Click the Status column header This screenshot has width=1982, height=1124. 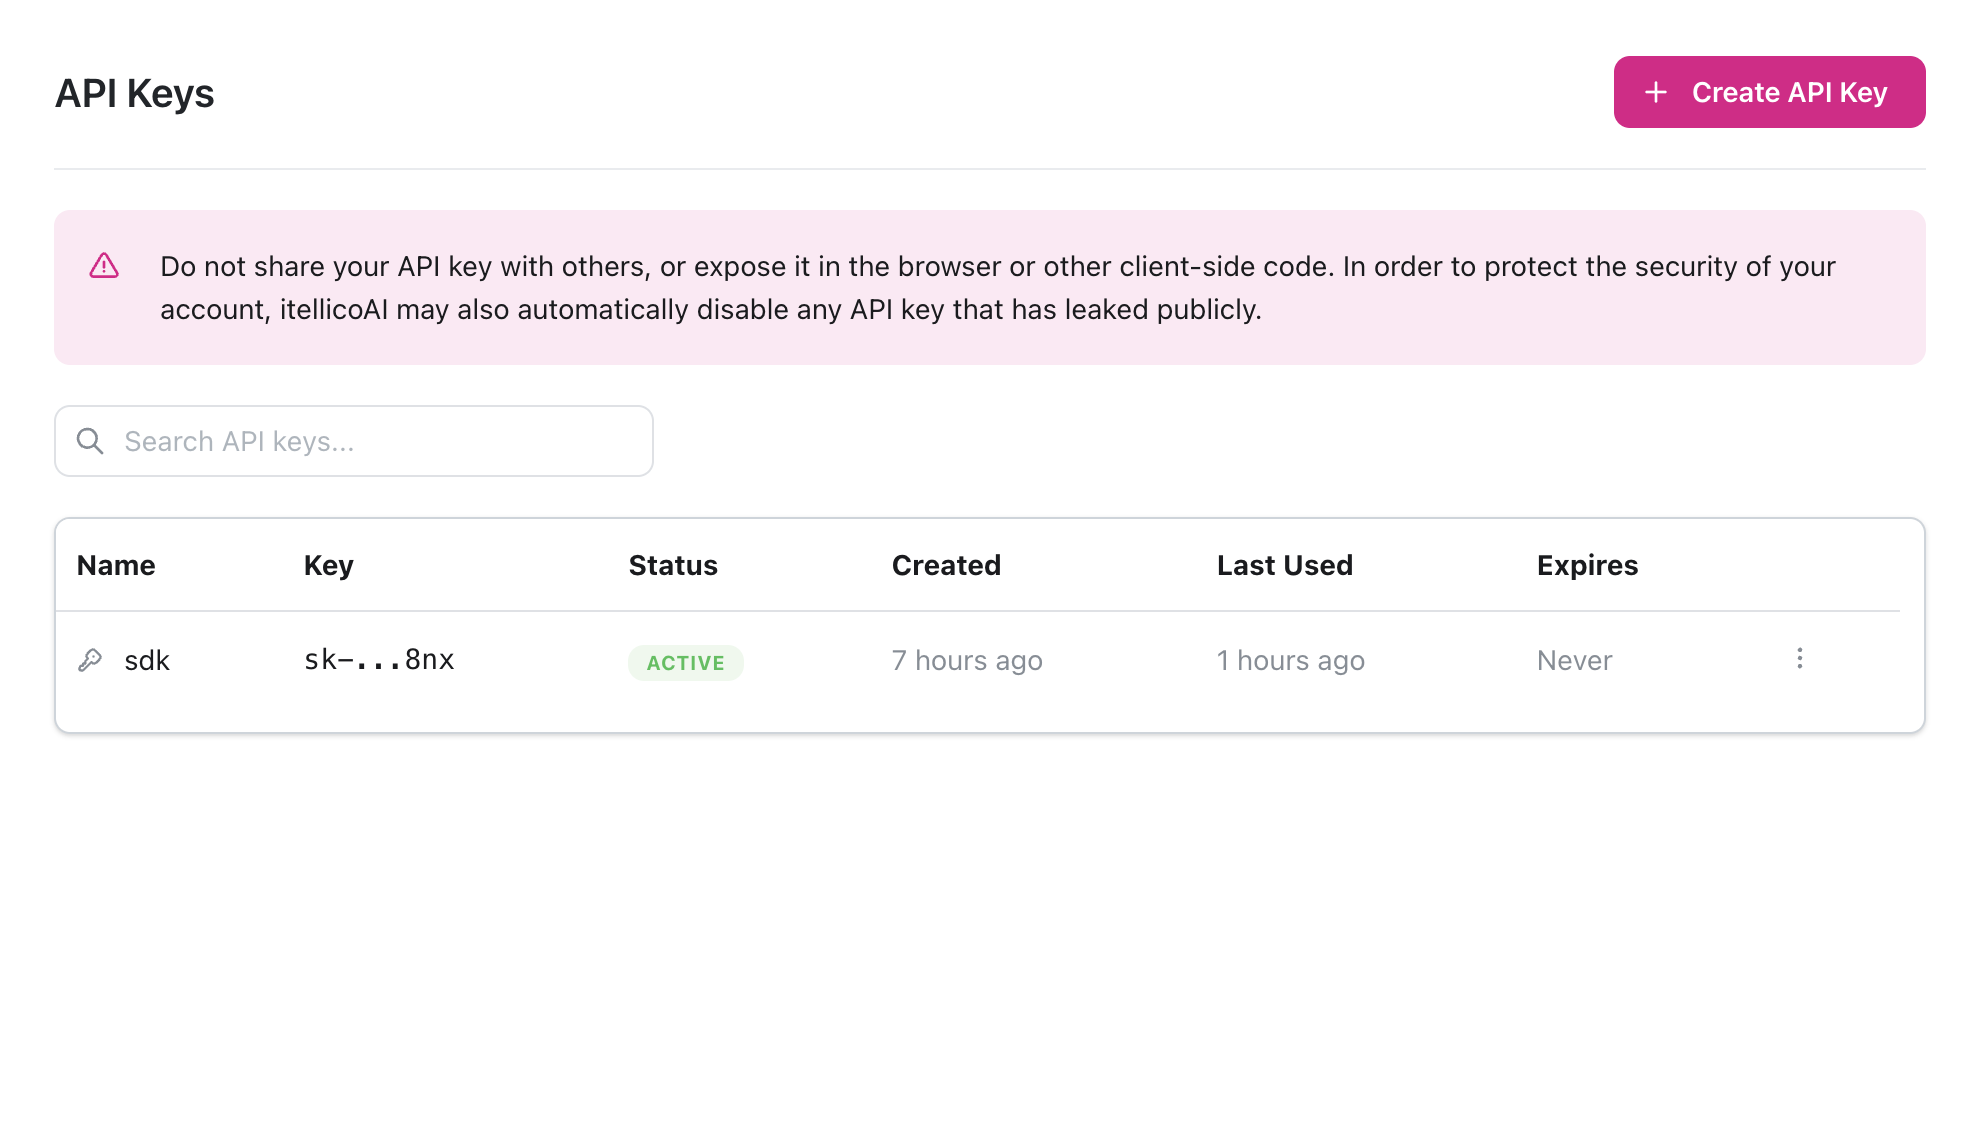[673, 565]
